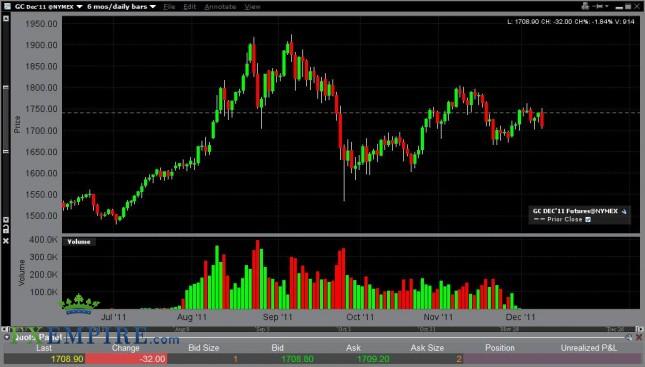
Task: Click the Ask column header
Action: point(353,348)
